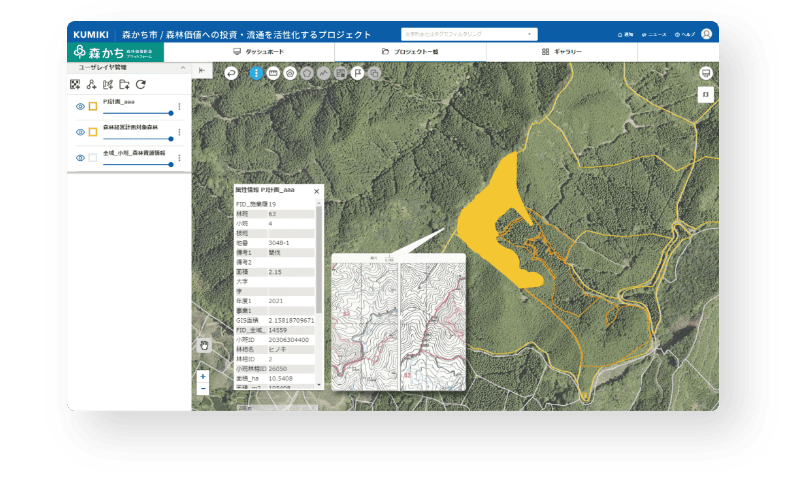Select the 20306304400 ID value

click(288, 340)
